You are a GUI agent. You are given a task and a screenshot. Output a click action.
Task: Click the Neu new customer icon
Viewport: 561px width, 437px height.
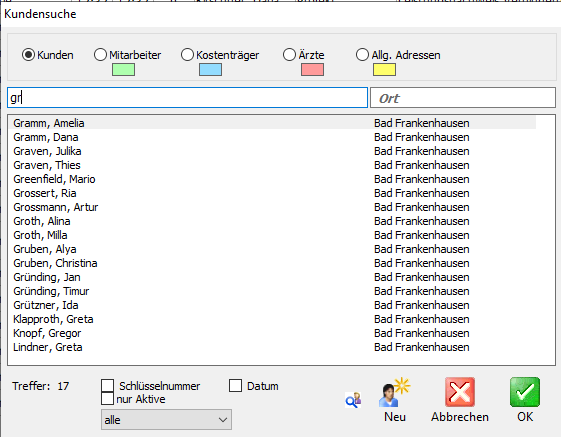click(394, 392)
